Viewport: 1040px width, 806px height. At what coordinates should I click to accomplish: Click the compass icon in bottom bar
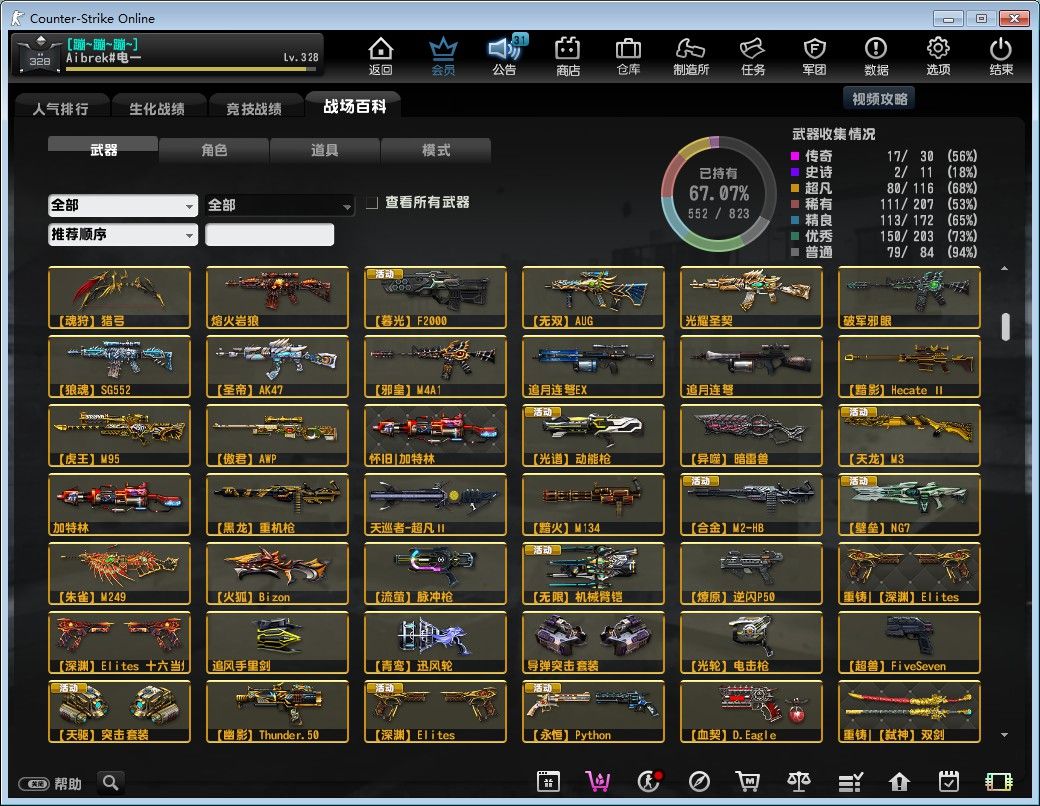[699, 781]
